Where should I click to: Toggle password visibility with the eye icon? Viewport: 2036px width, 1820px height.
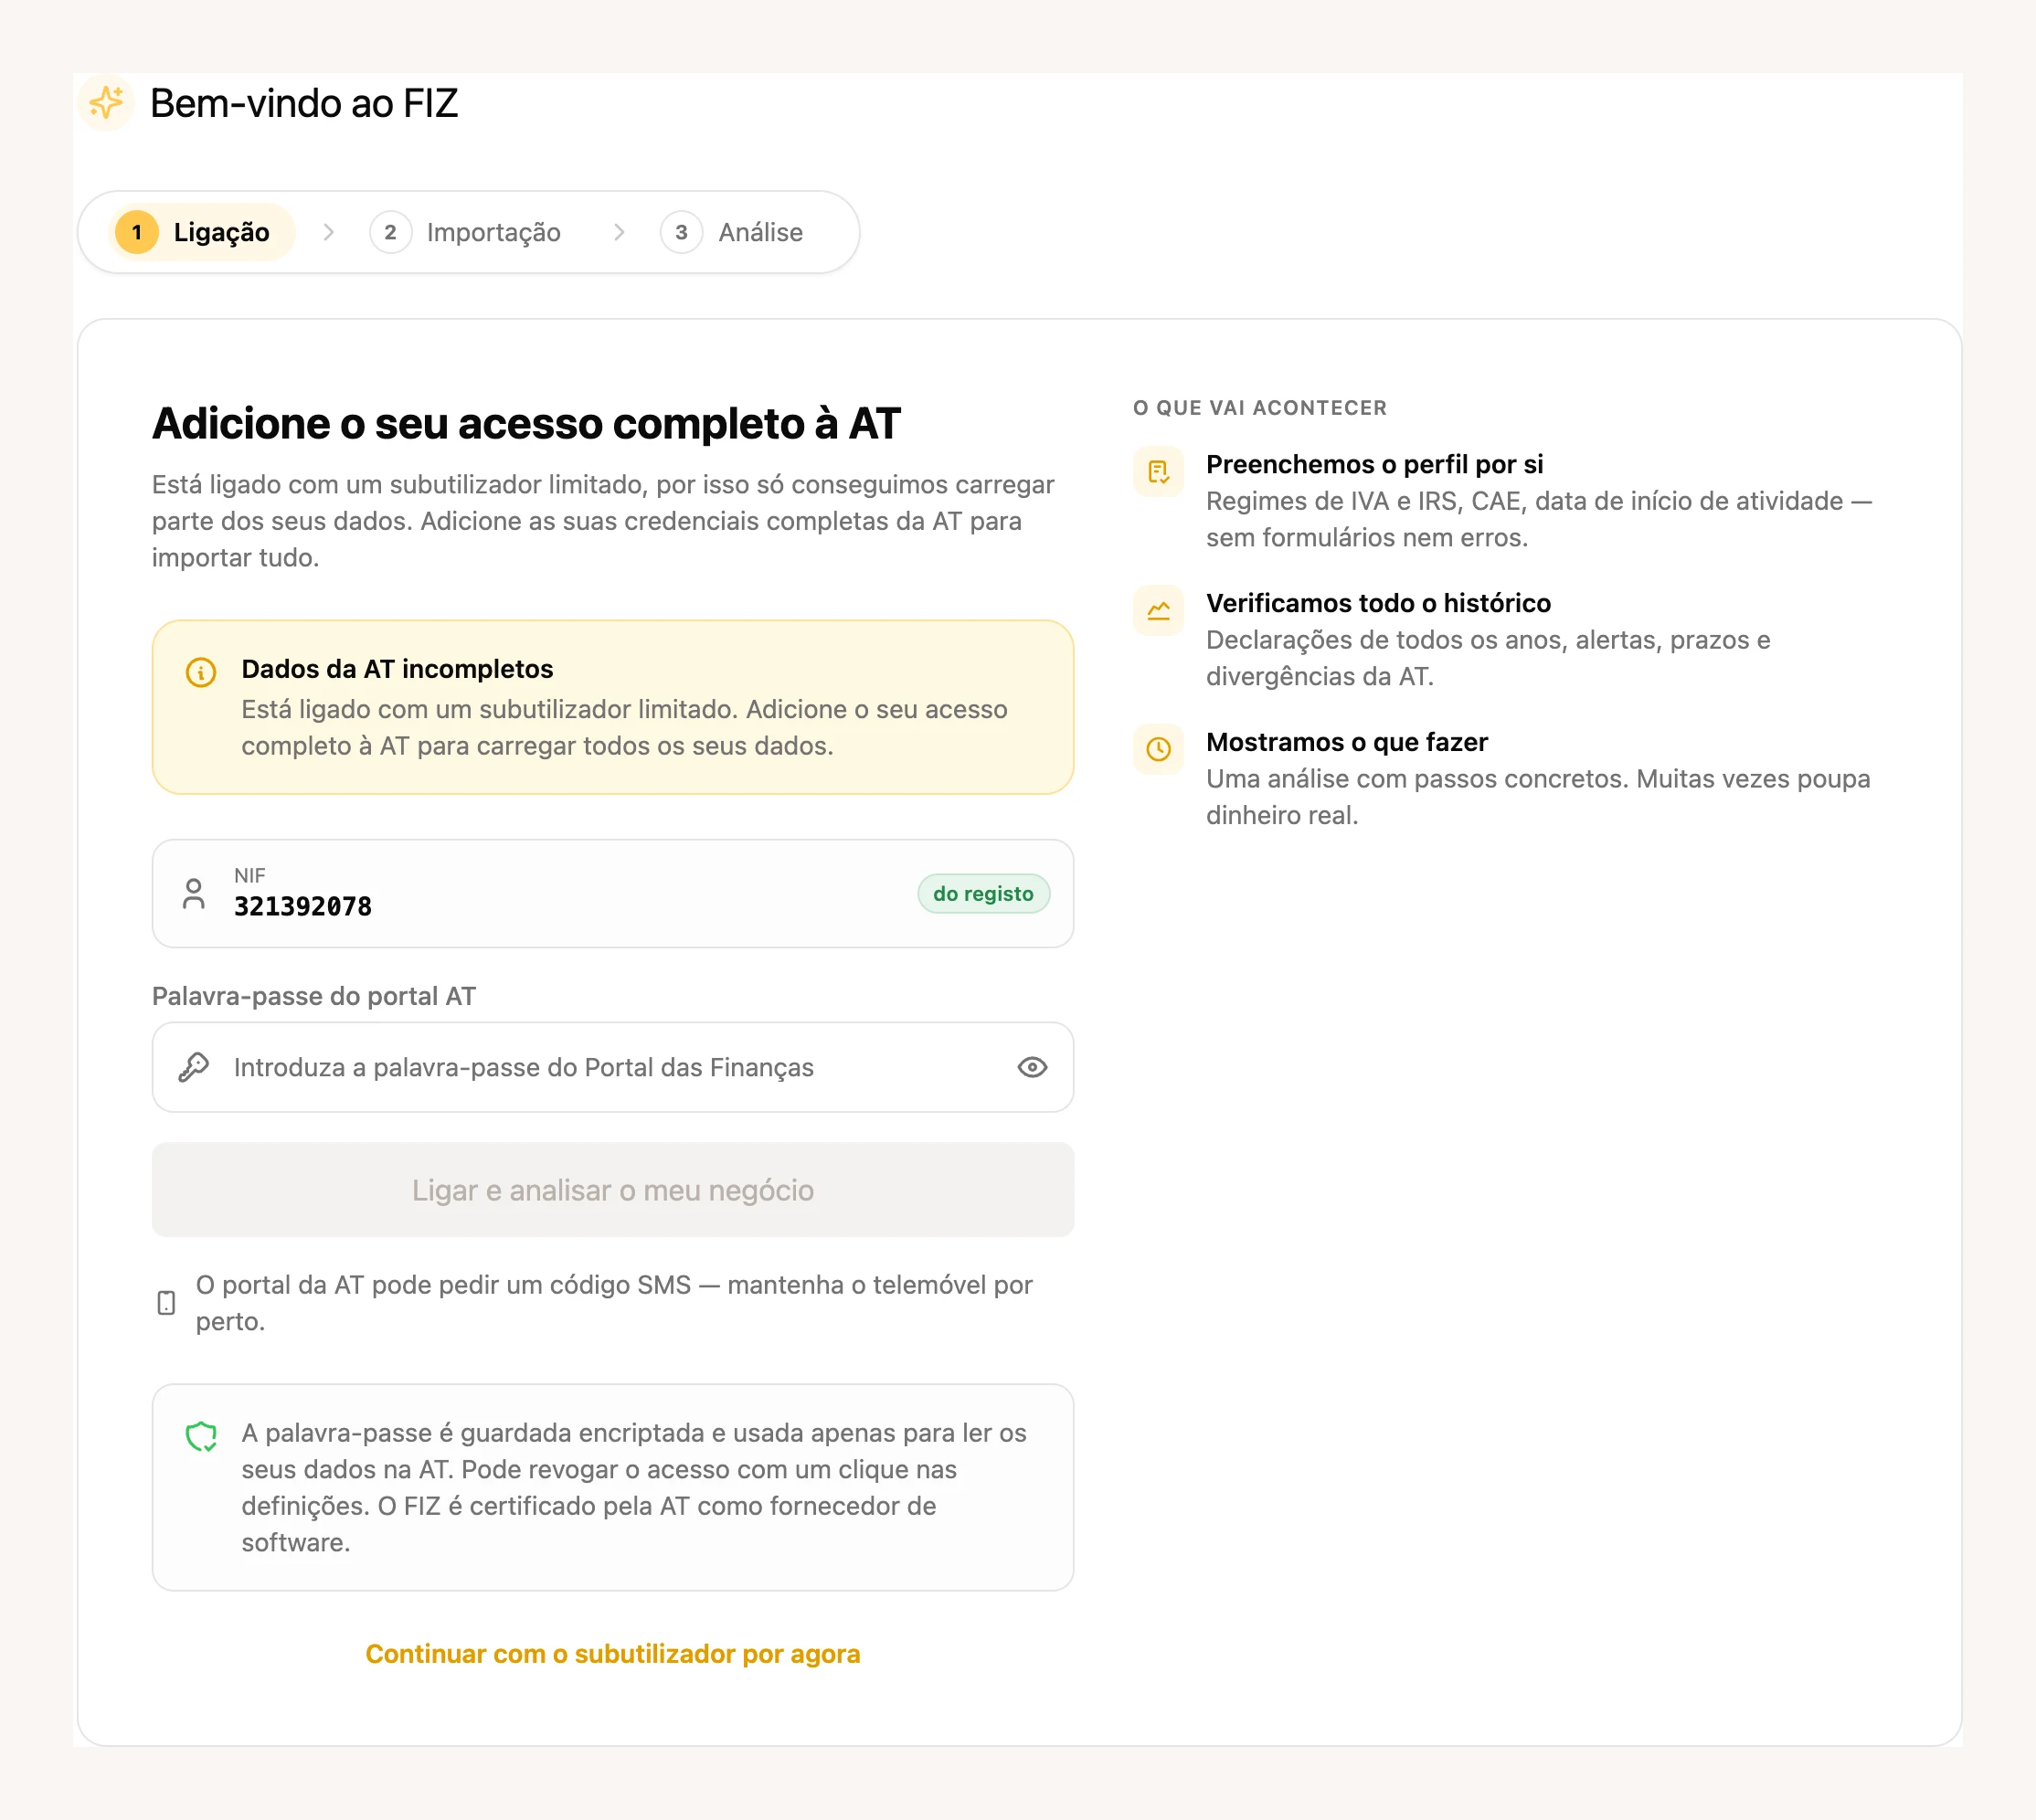[x=1032, y=1067]
